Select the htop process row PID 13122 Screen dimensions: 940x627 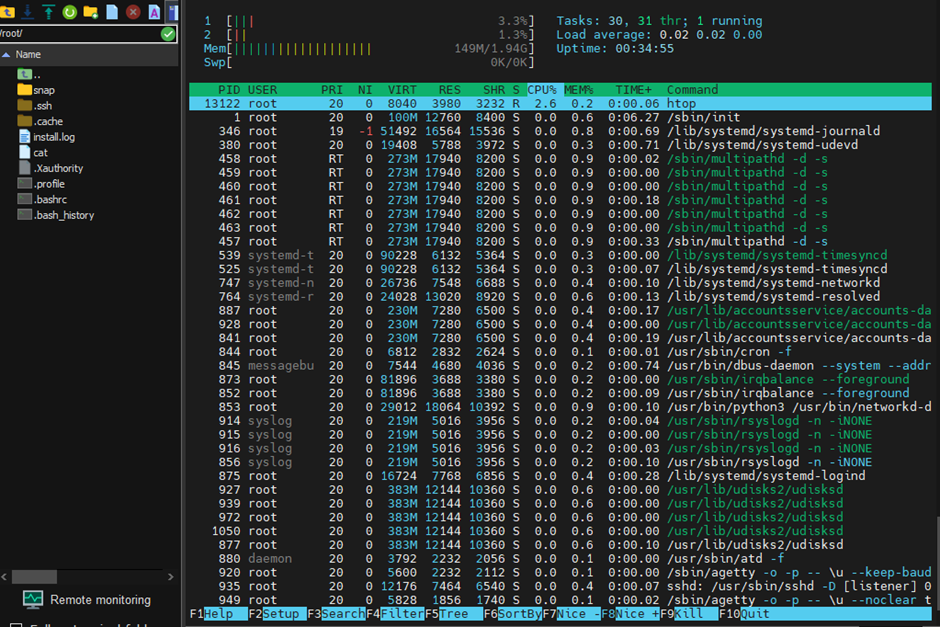560,104
